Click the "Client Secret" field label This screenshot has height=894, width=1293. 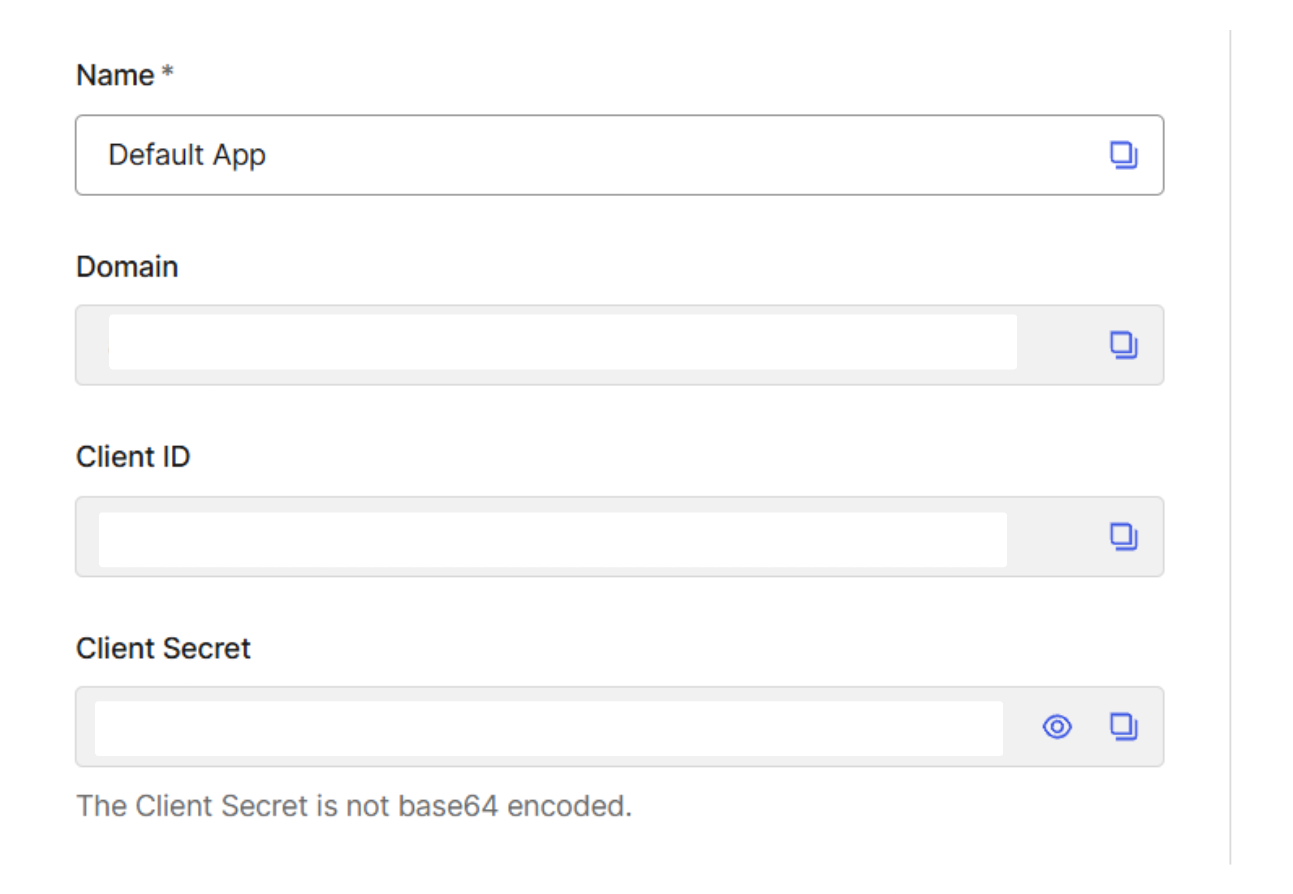point(163,648)
